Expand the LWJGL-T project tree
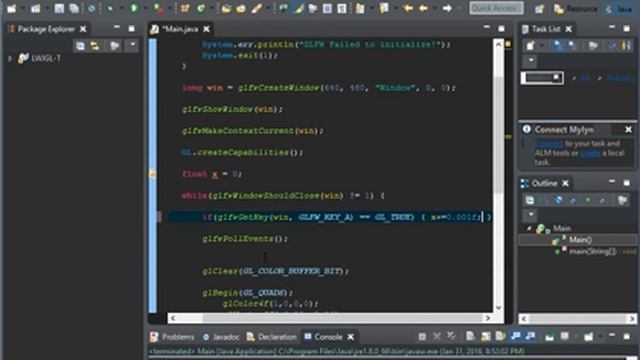 coord(10,58)
